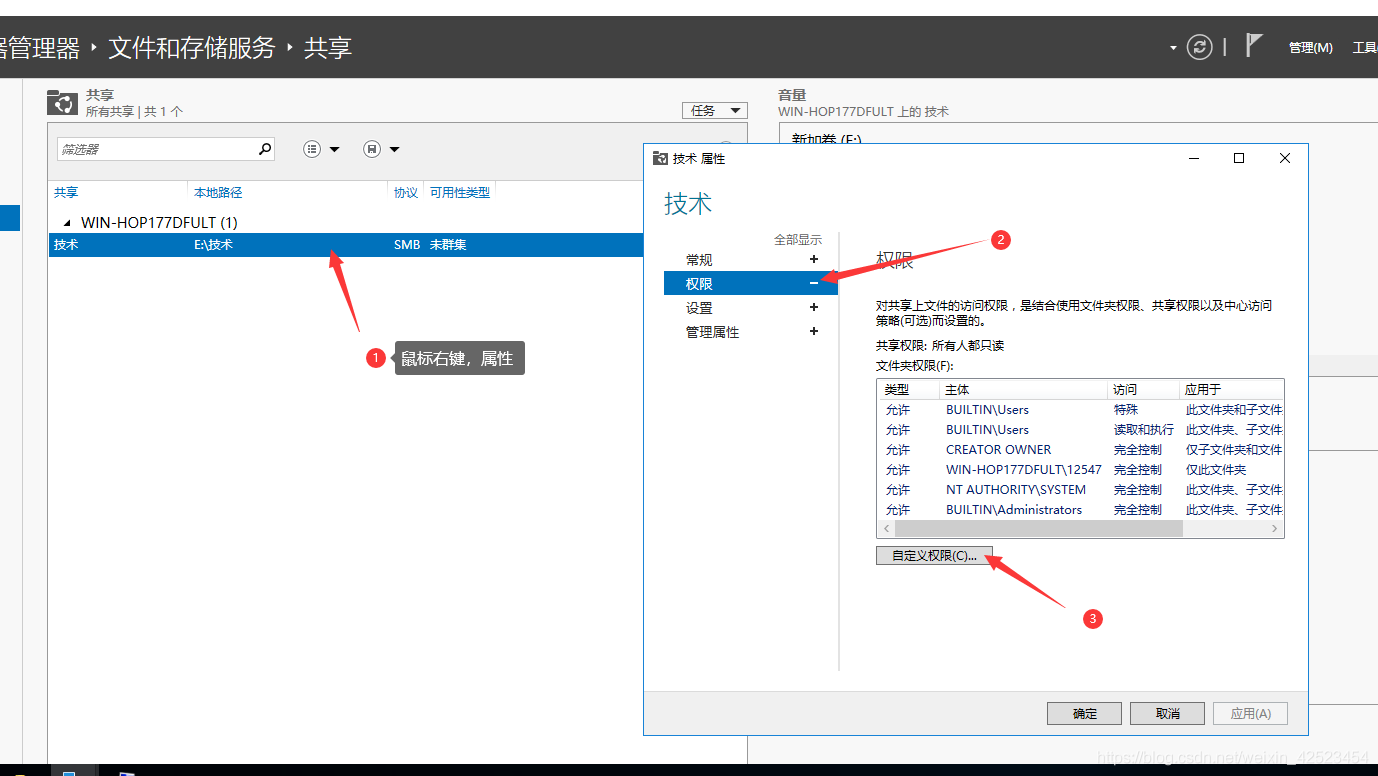Expand the 设置 section
This screenshot has width=1378, height=776.
tap(814, 308)
